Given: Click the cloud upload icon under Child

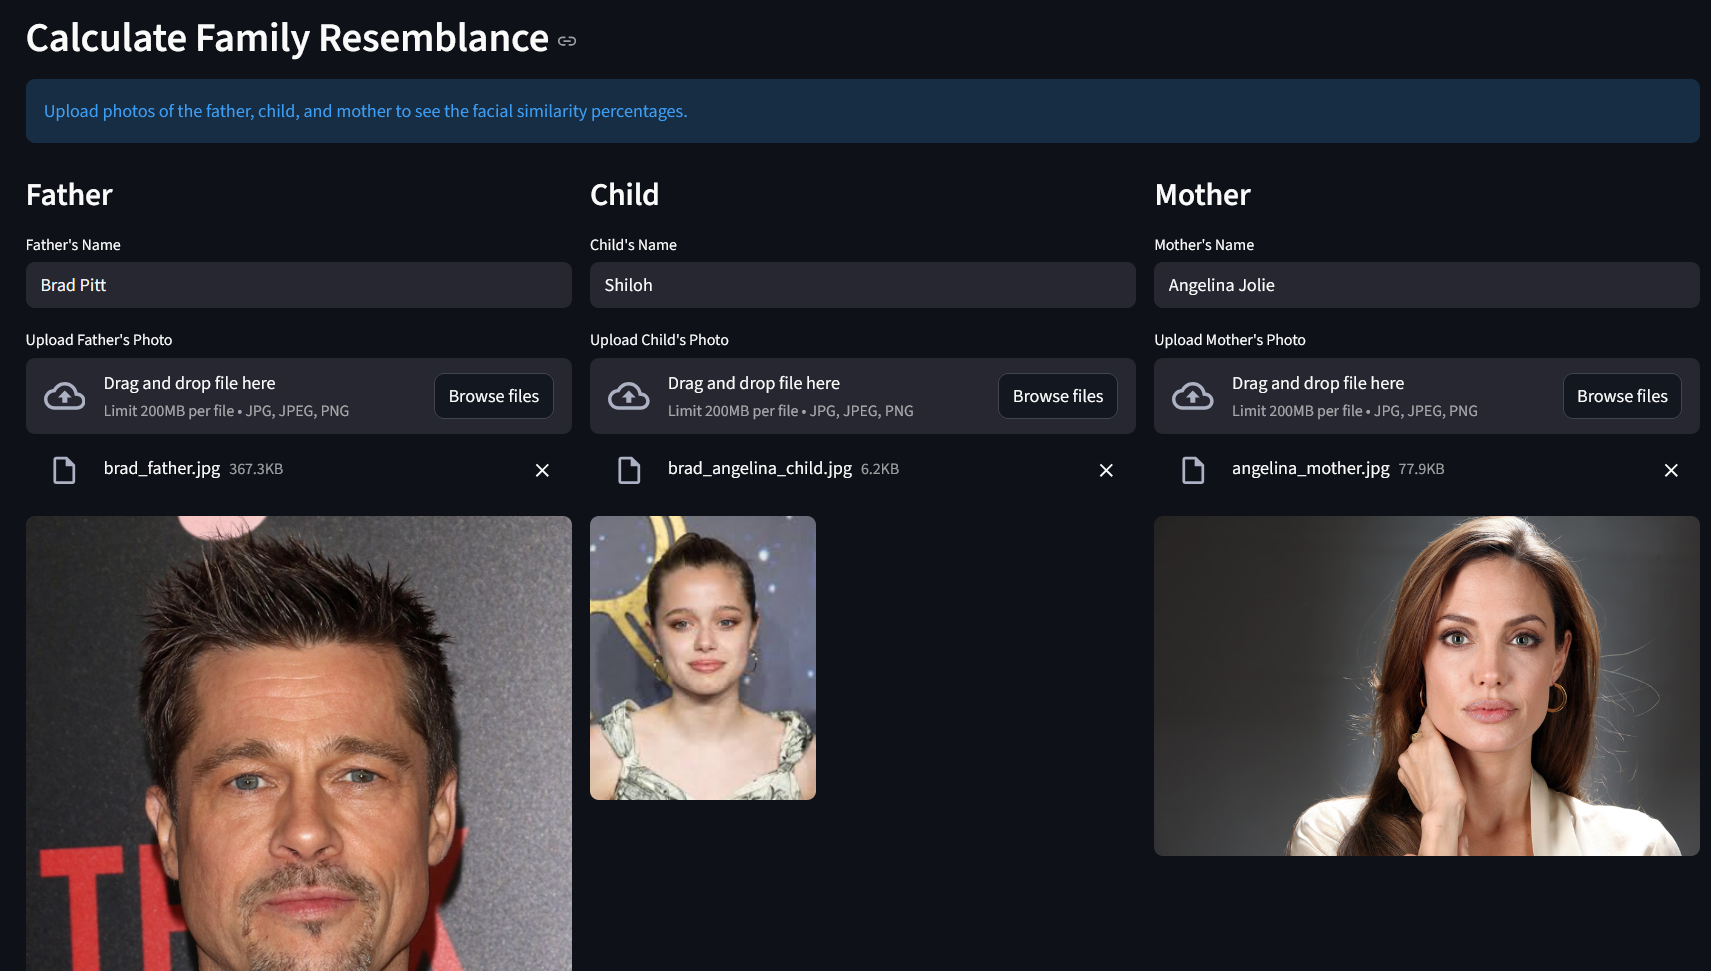Looking at the screenshot, I should 629,396.
